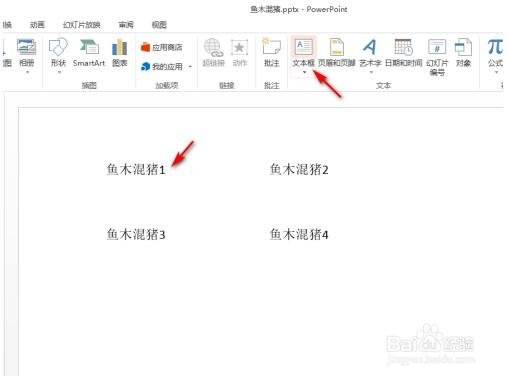Switch to the Animations (动画) tab
Image resolution: width=507 pixels, height=376 pixels.
(x=37, y=25)
